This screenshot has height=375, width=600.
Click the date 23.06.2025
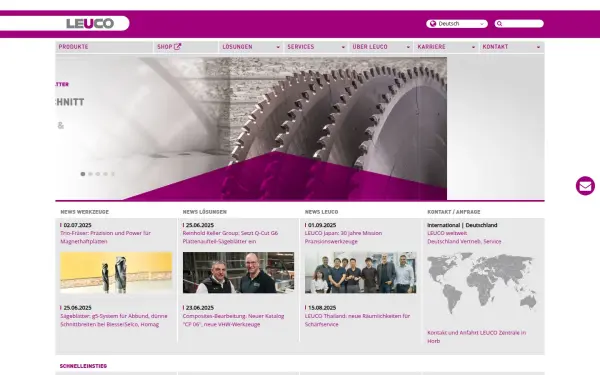click(200, 308)
